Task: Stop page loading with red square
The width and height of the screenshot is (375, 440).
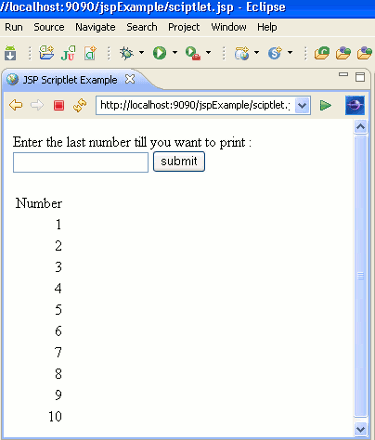Action: pos(59,106)
